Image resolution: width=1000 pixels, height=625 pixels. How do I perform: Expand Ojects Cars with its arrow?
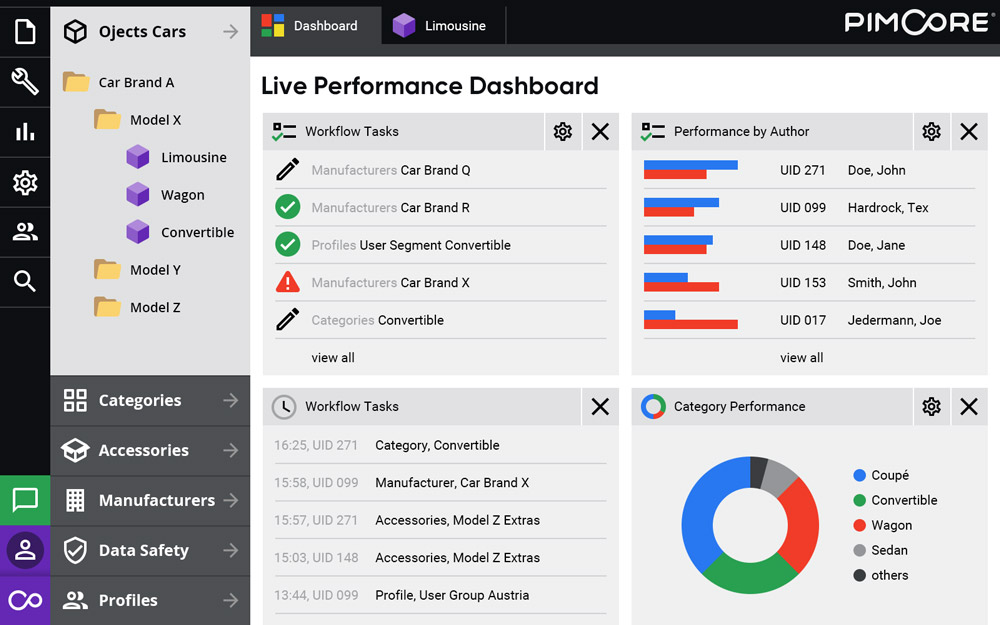[x=230, y=31]
